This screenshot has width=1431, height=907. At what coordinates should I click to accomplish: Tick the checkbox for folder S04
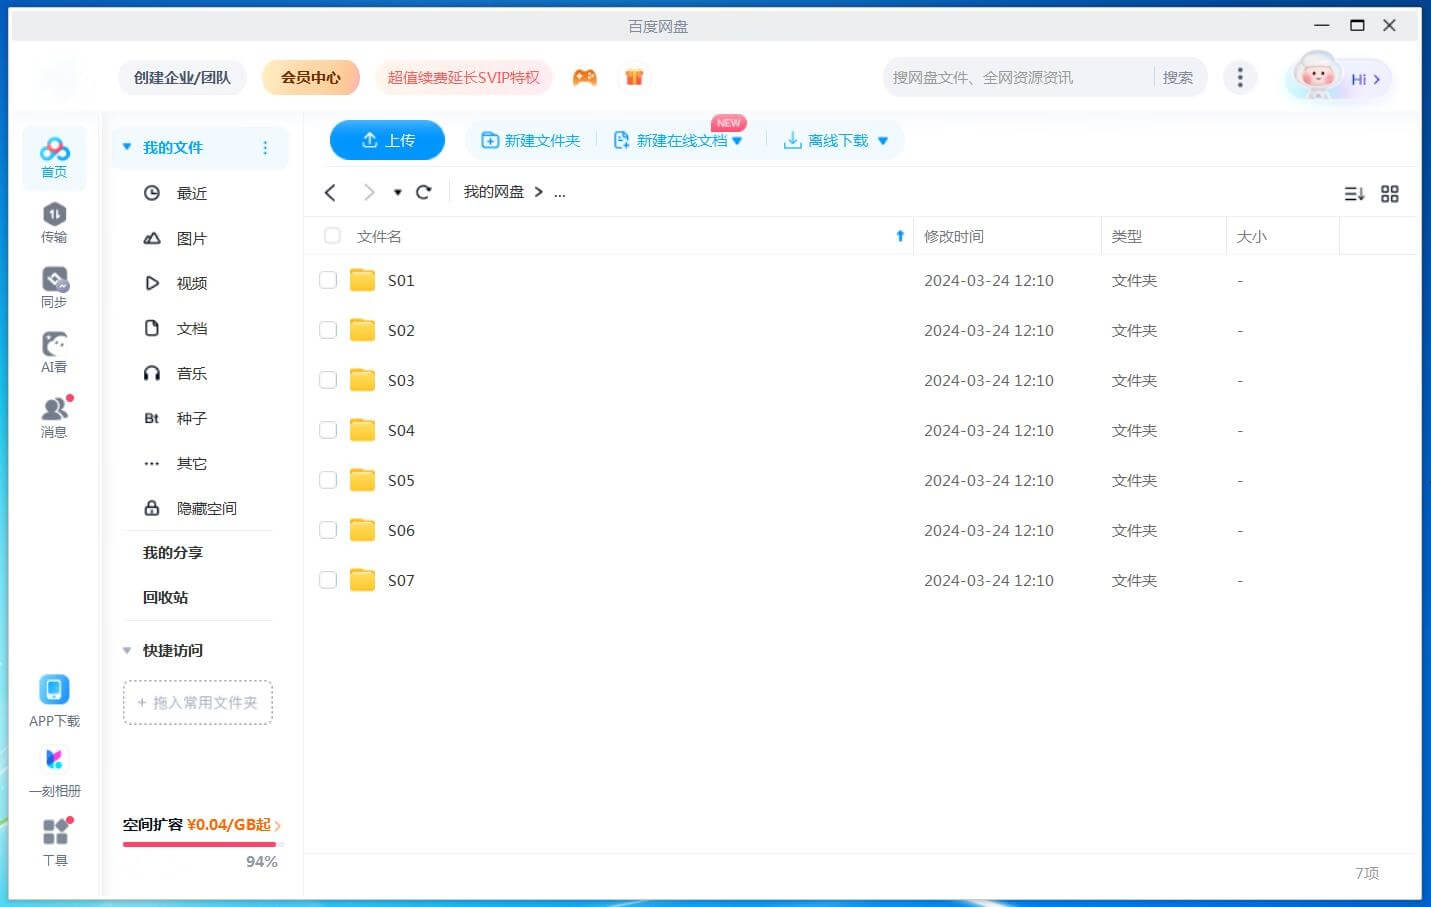(328, 430)
